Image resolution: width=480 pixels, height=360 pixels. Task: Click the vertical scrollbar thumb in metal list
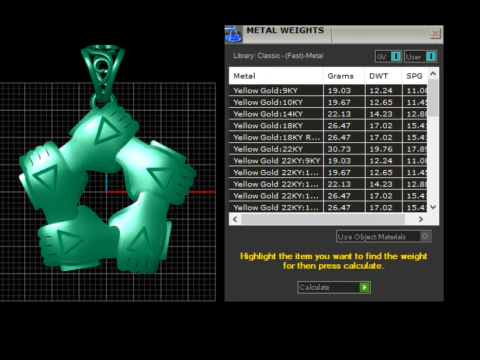tap(433, 98)
